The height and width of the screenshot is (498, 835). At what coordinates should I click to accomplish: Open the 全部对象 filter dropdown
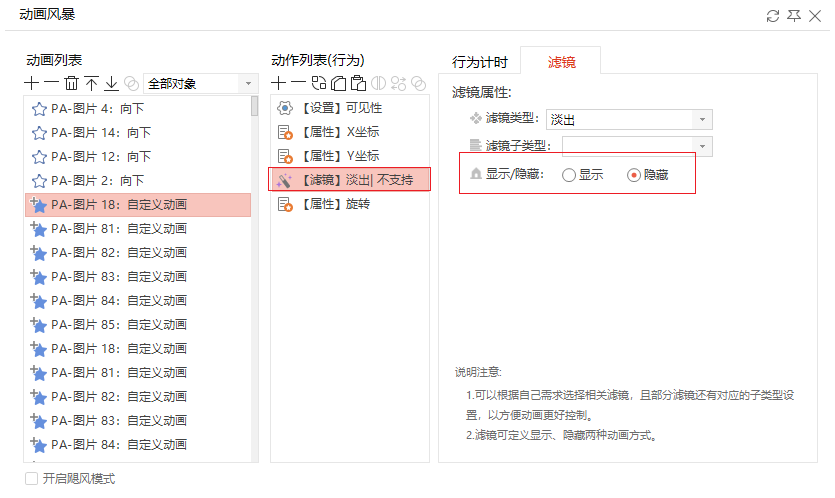coord(201,84)
